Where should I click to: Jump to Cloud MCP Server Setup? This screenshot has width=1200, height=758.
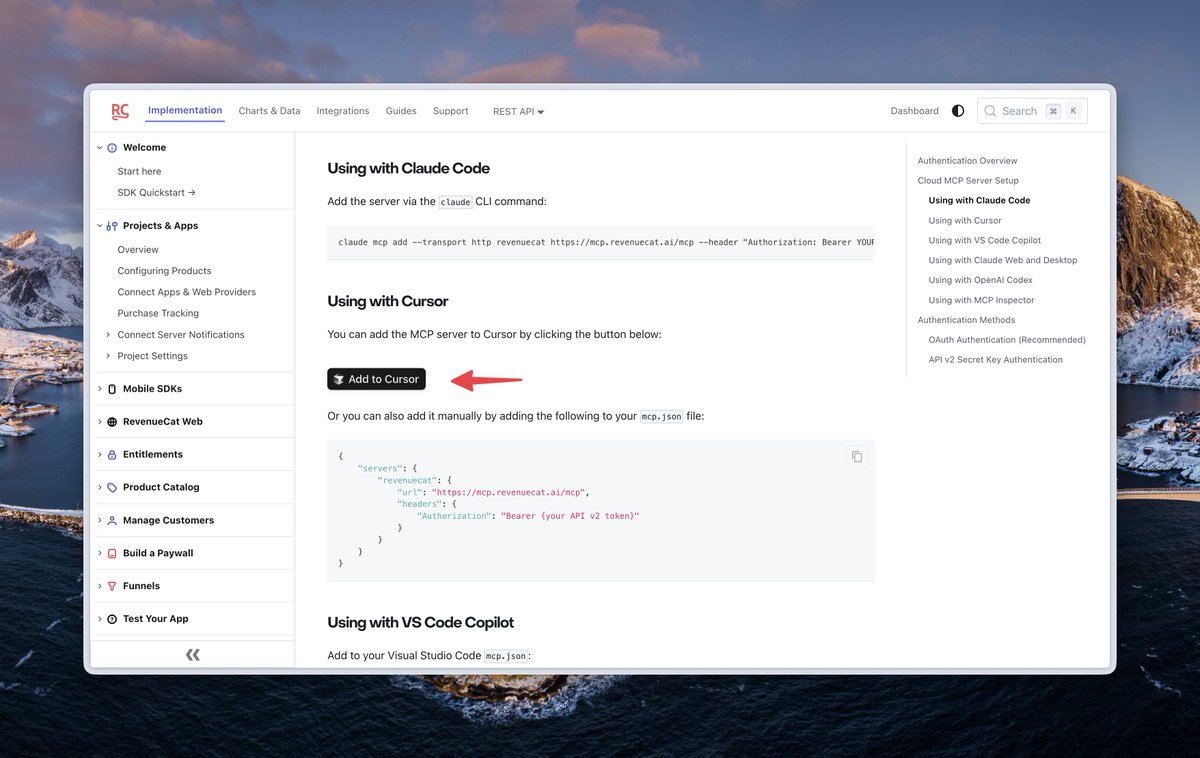click(x=968, y=181)
